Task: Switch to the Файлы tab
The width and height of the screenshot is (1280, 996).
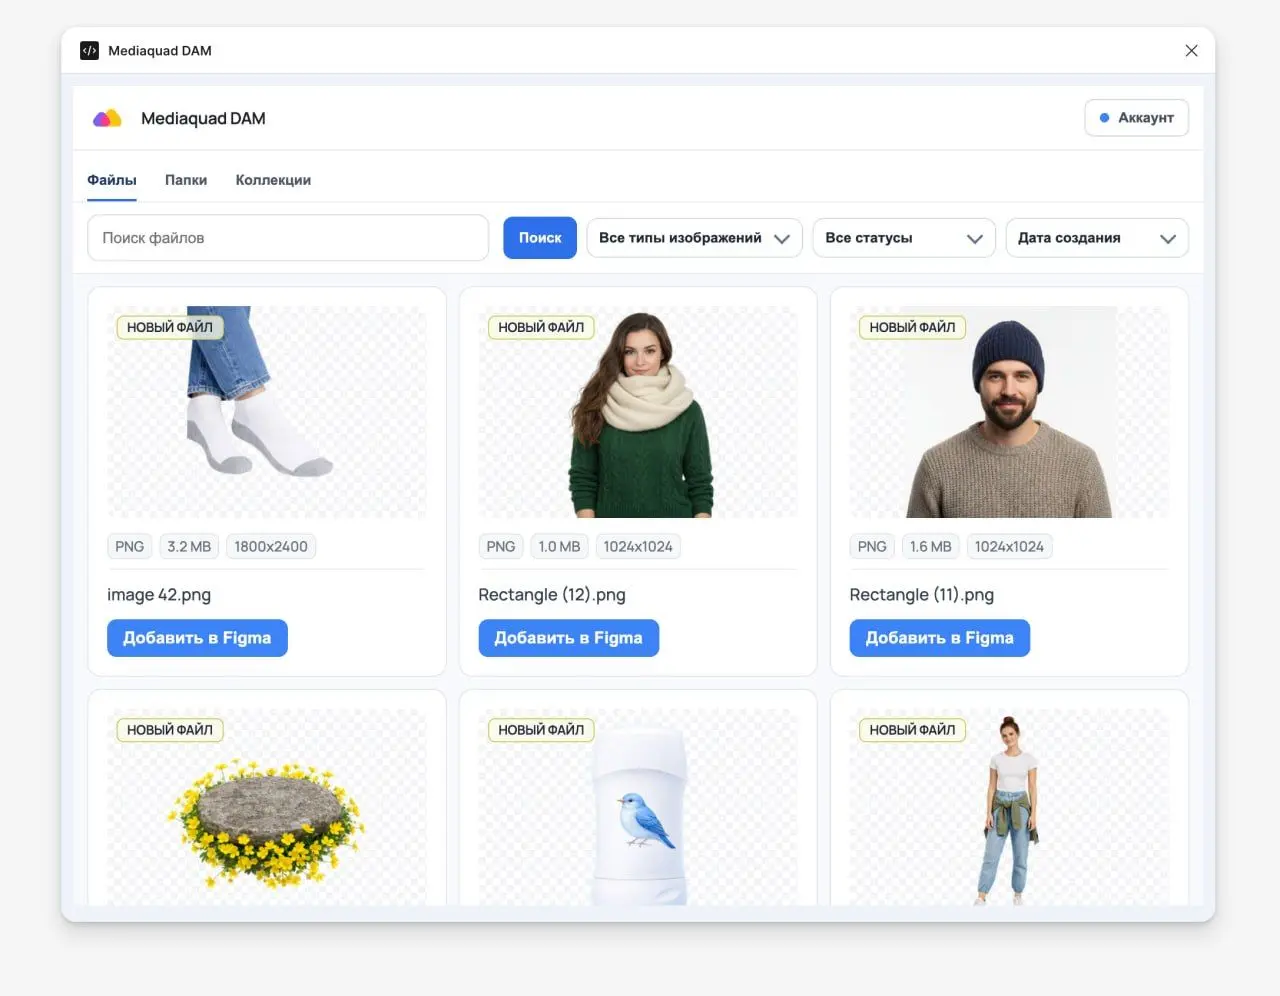Action: (x=112, y=180)
